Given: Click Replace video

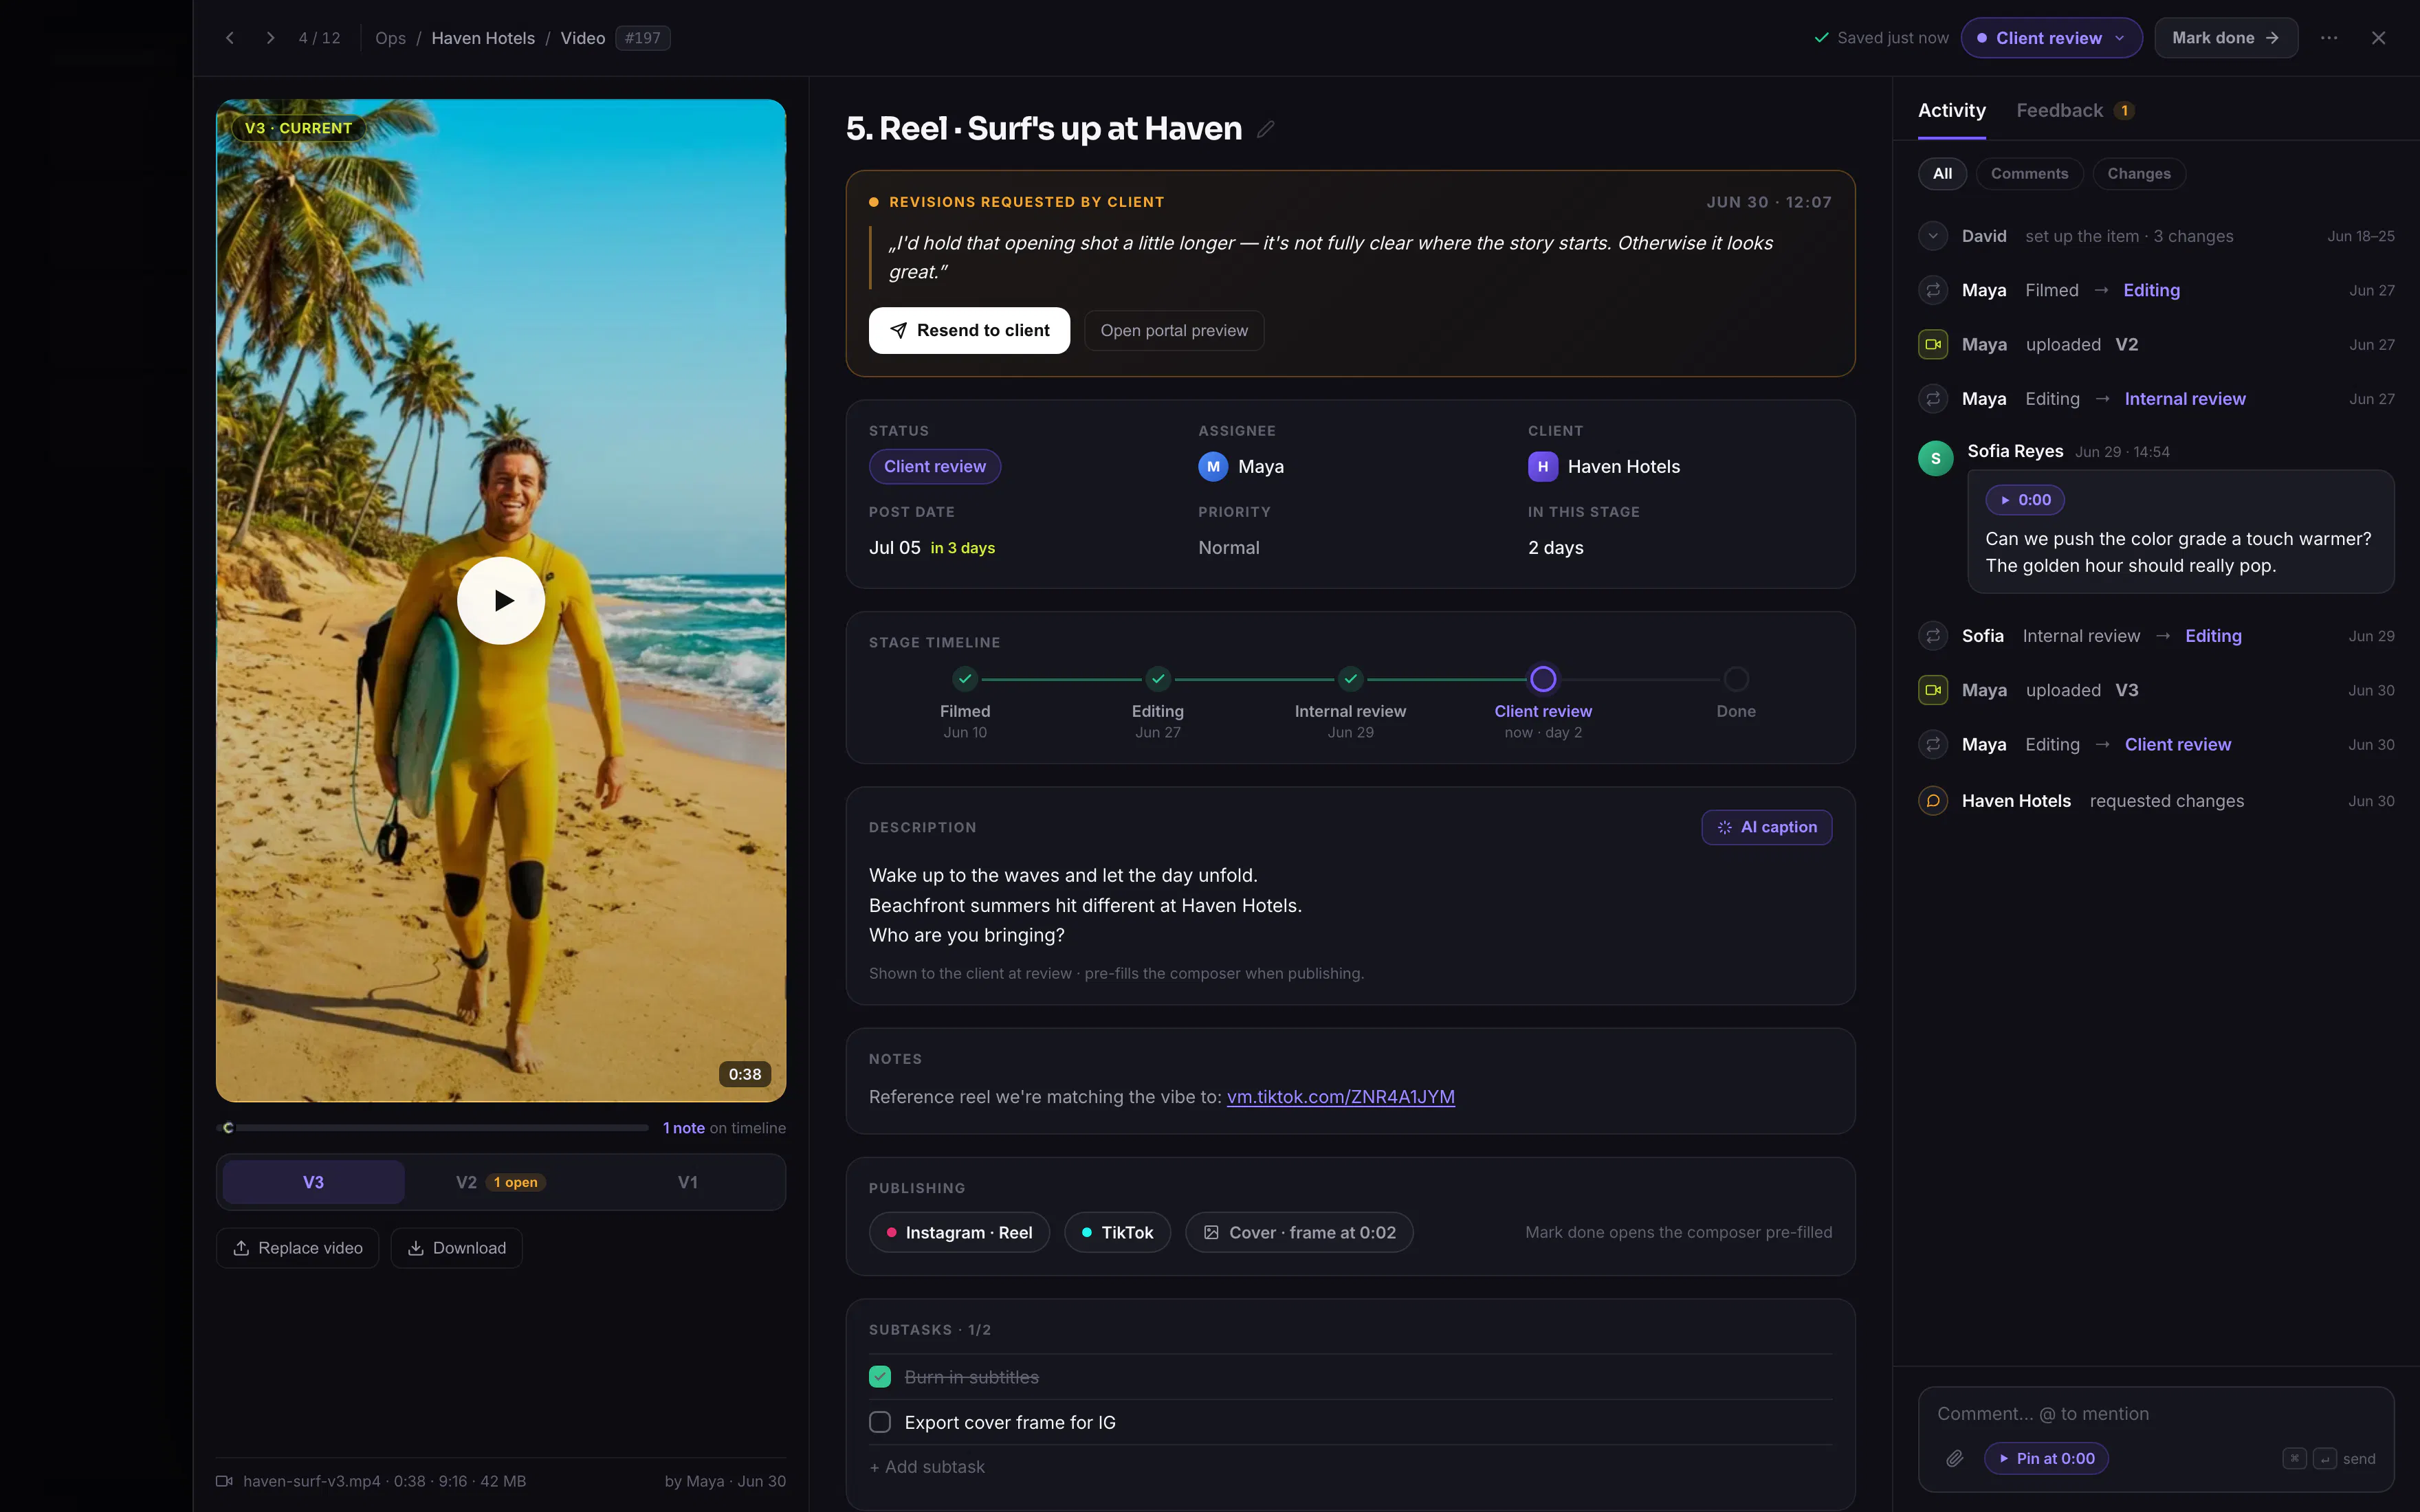Looking at the screenshot, I should pos(298,1248).
